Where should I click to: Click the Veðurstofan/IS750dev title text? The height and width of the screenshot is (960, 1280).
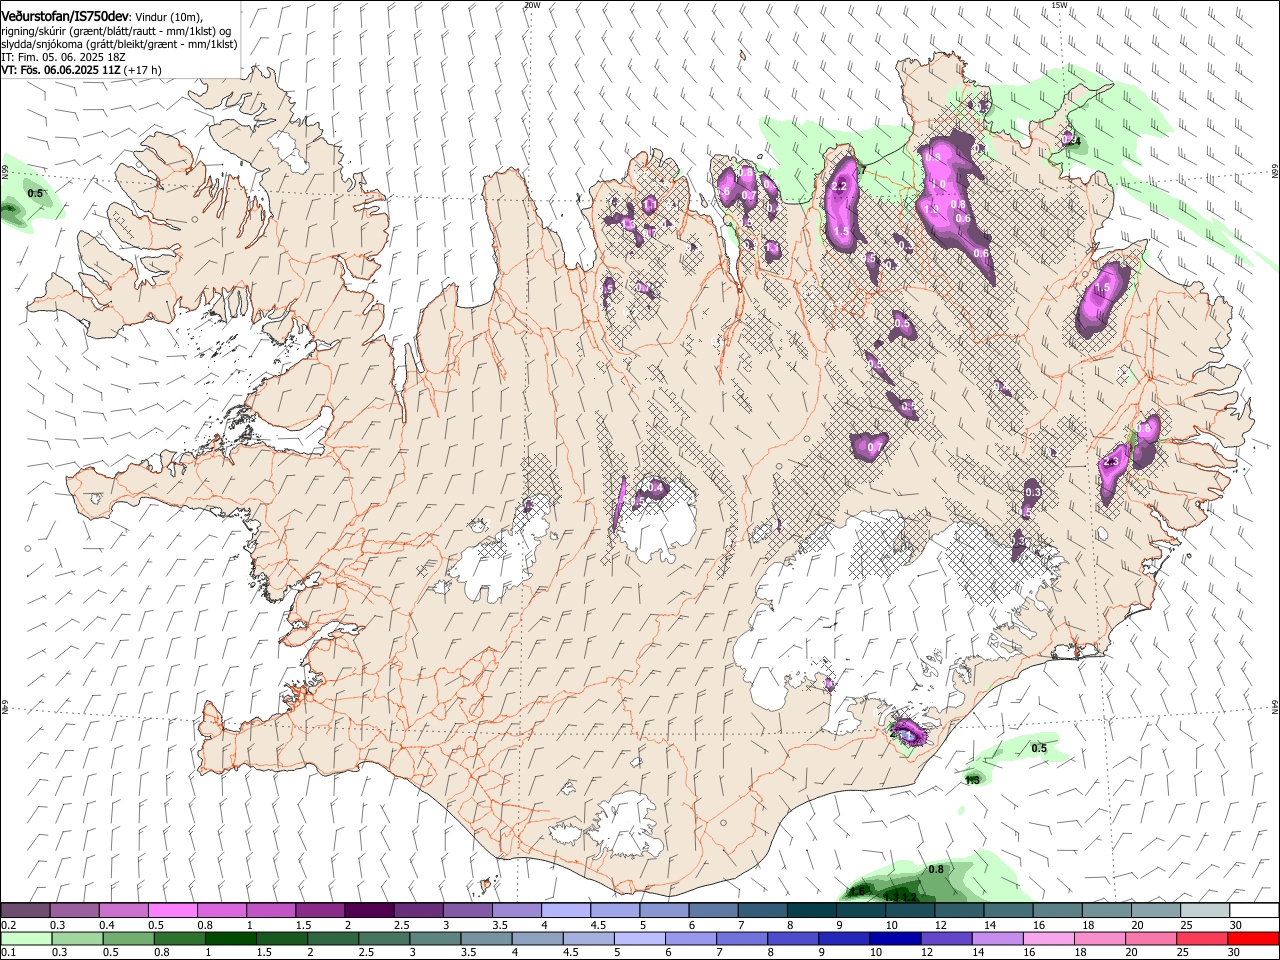[65, 17]
